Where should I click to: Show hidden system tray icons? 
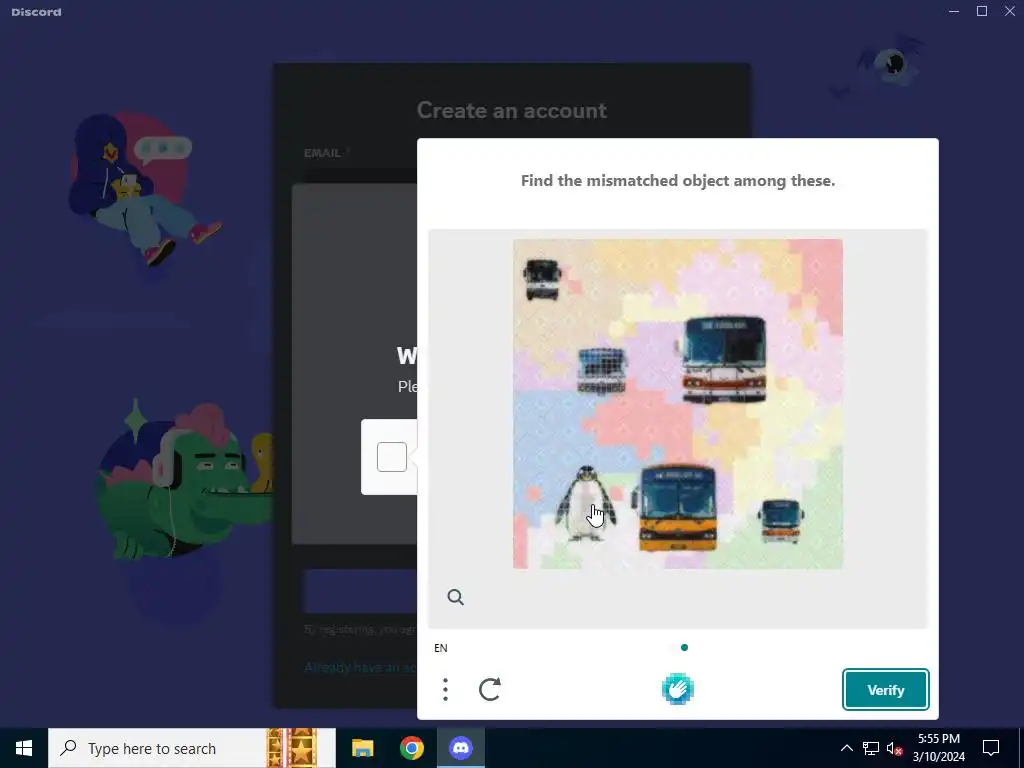[x=846, y=748]
